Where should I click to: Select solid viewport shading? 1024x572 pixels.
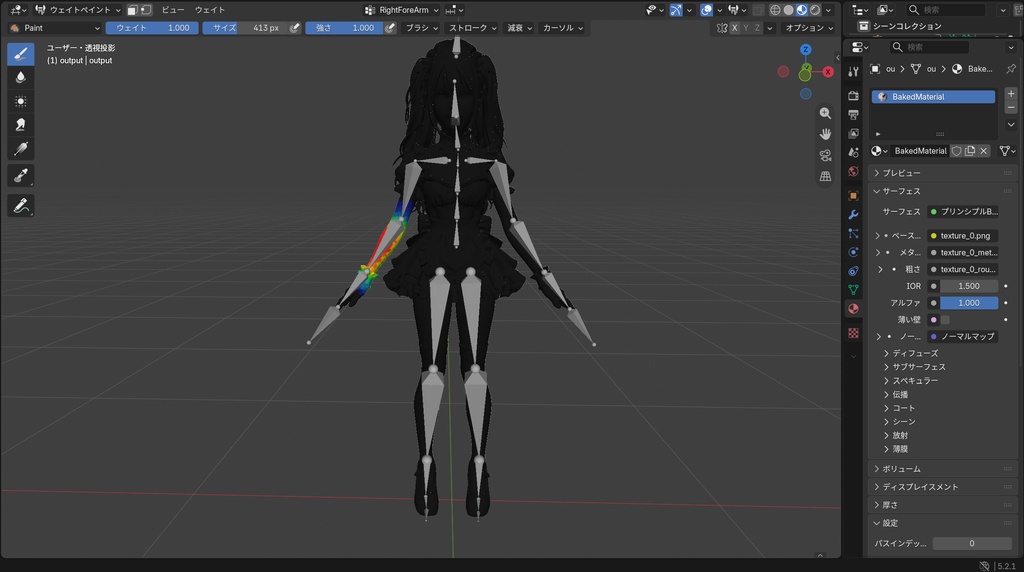788,10
